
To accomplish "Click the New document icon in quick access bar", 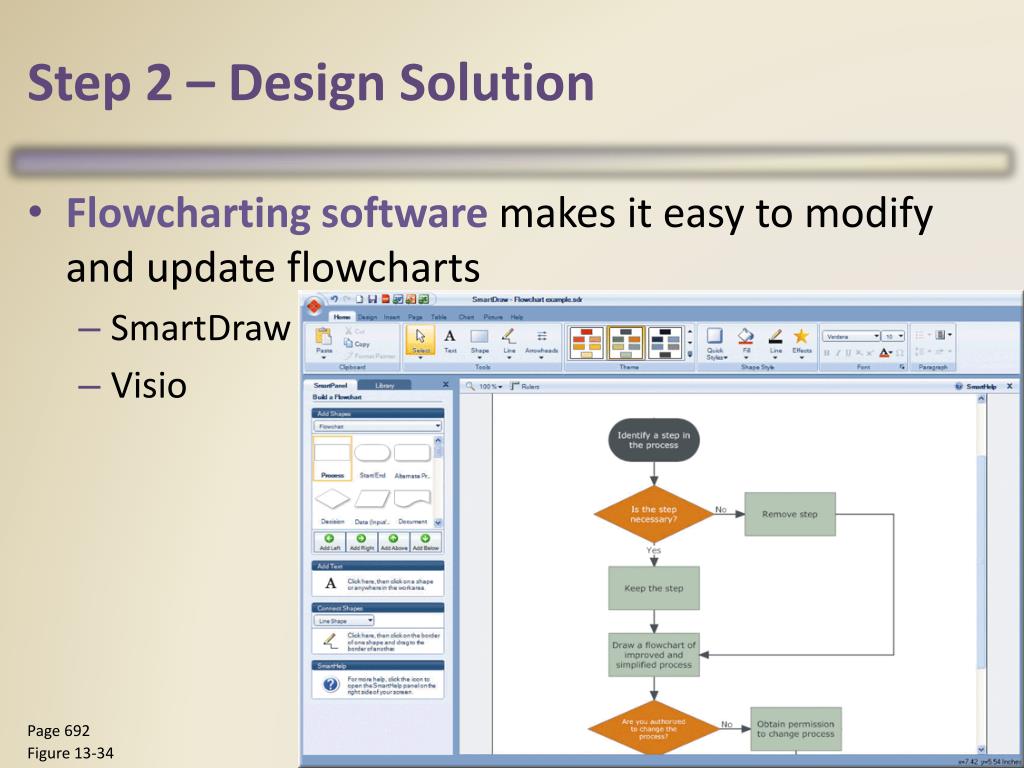I will pos(360,299).
